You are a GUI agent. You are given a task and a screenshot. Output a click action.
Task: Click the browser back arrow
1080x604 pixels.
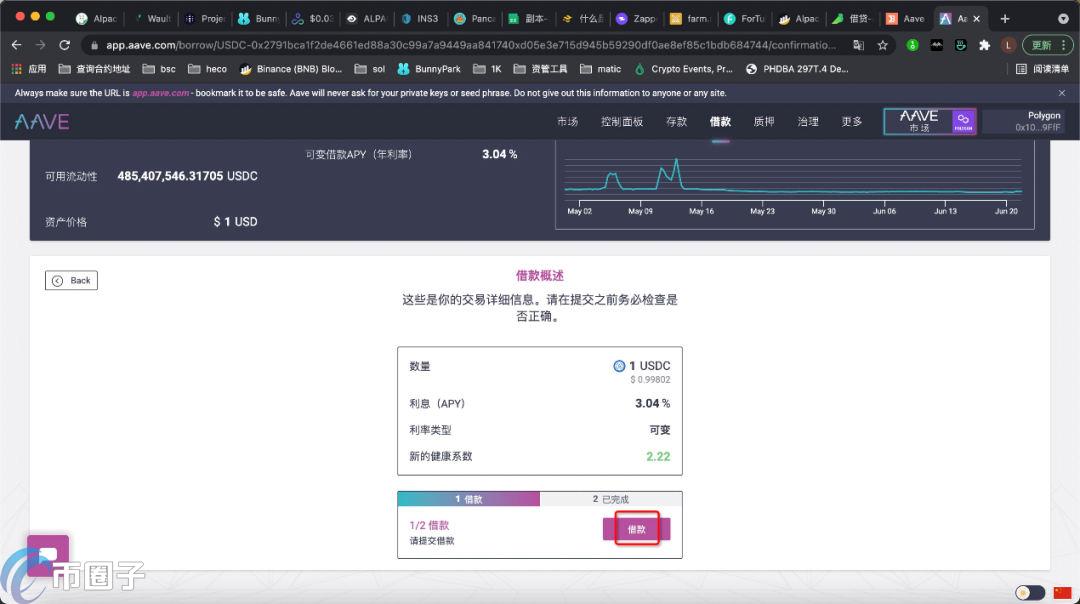pyautogui.click(x=17, y=45)
